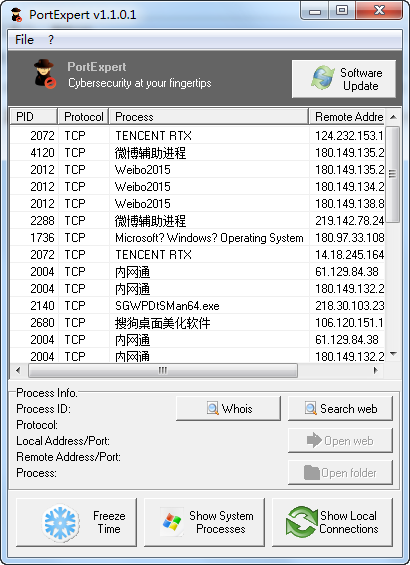
Task: Click the snowflake Freeze Time icon
Action: click(x=61, y=522)
